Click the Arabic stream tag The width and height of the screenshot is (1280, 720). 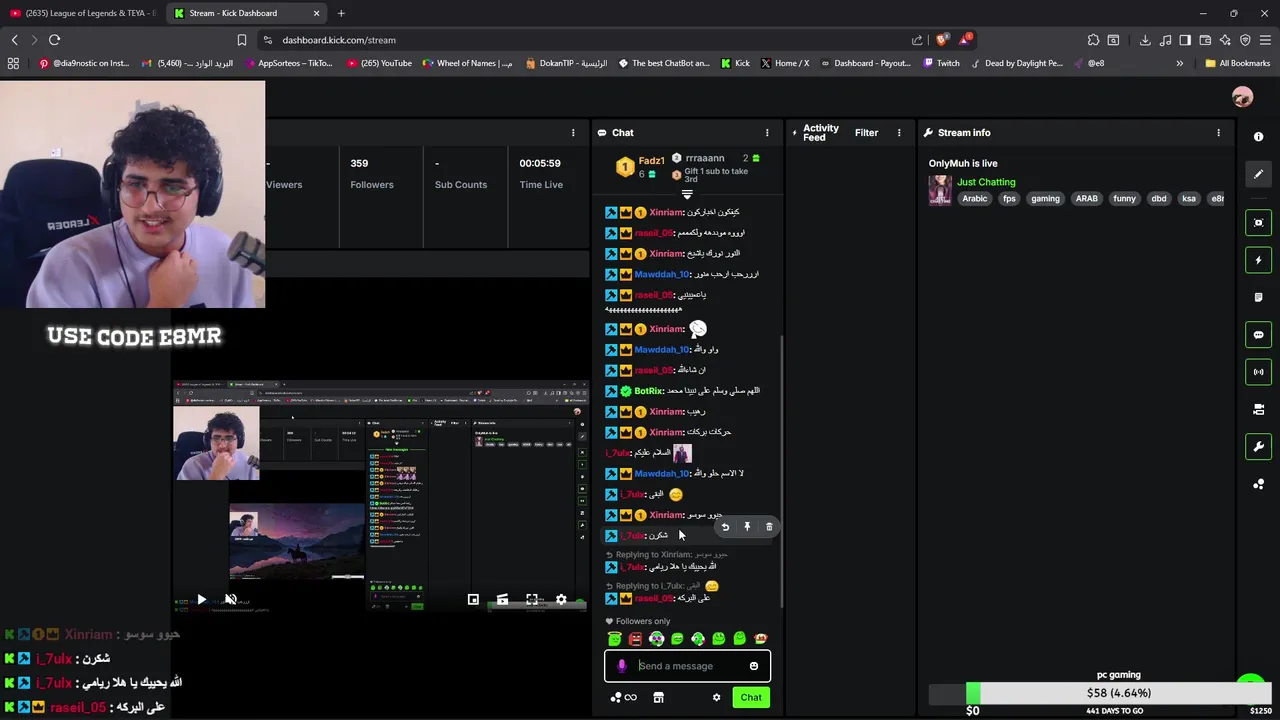(975, 199)
